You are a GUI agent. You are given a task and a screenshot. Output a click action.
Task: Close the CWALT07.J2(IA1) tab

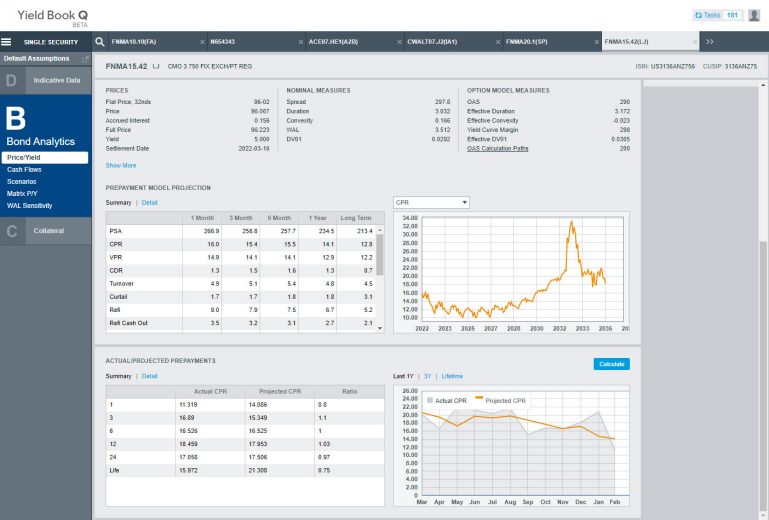[498, 42]
